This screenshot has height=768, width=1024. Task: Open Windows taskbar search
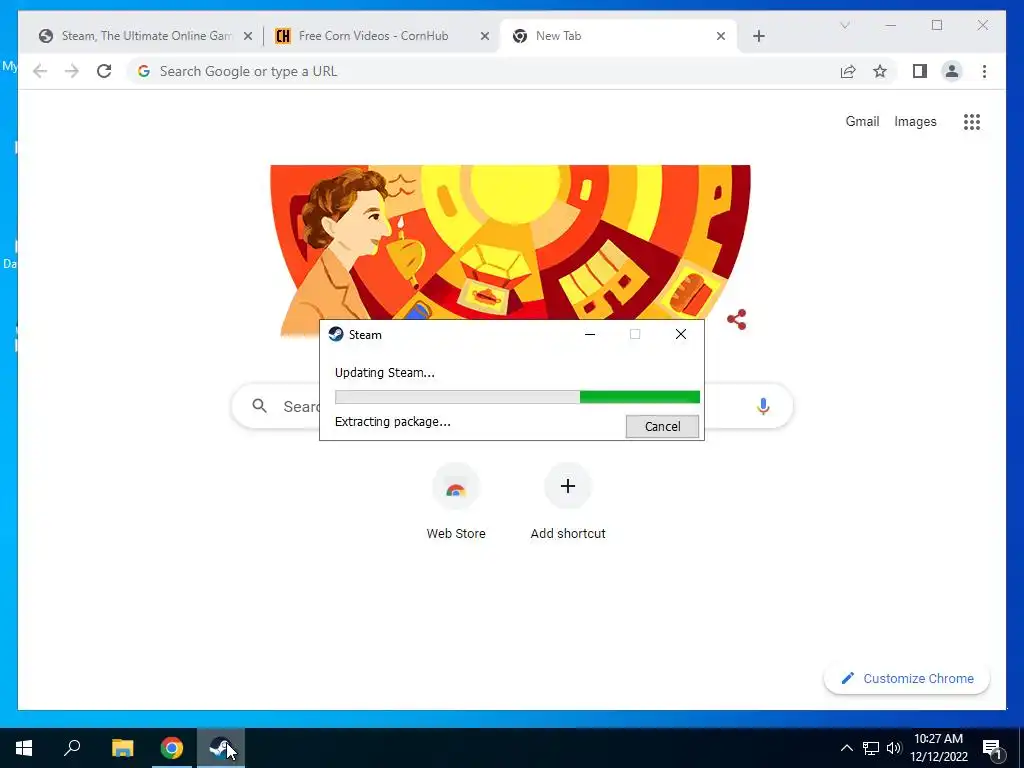point(72,748)
